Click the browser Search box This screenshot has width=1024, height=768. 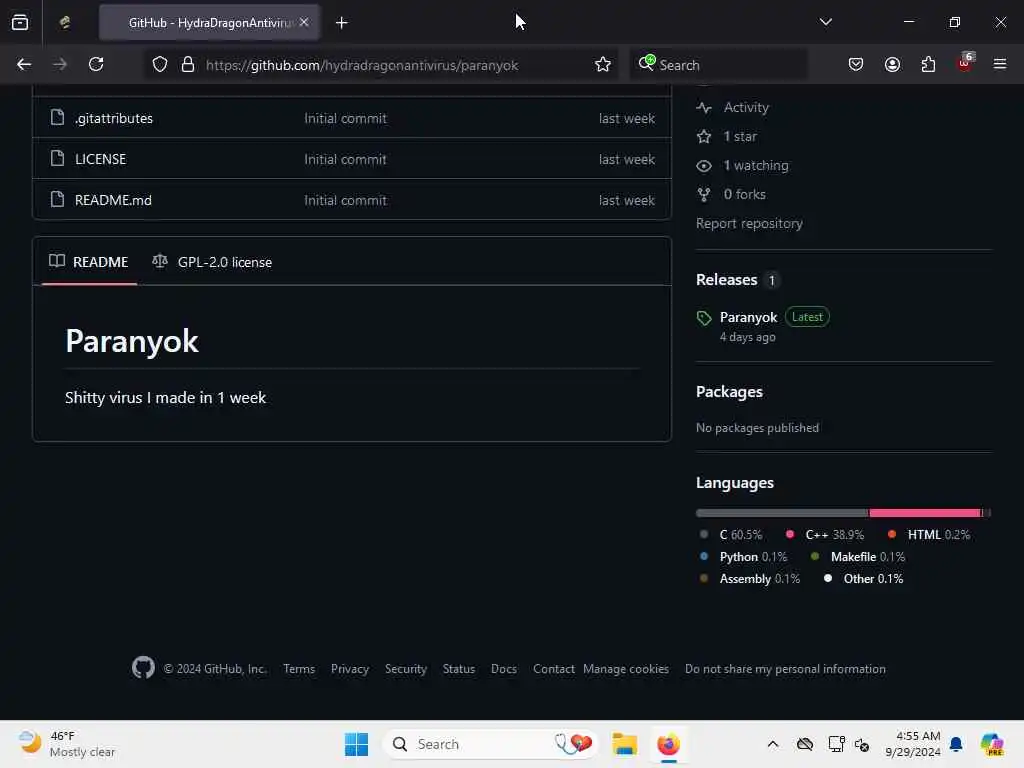[x=718, y=65]
